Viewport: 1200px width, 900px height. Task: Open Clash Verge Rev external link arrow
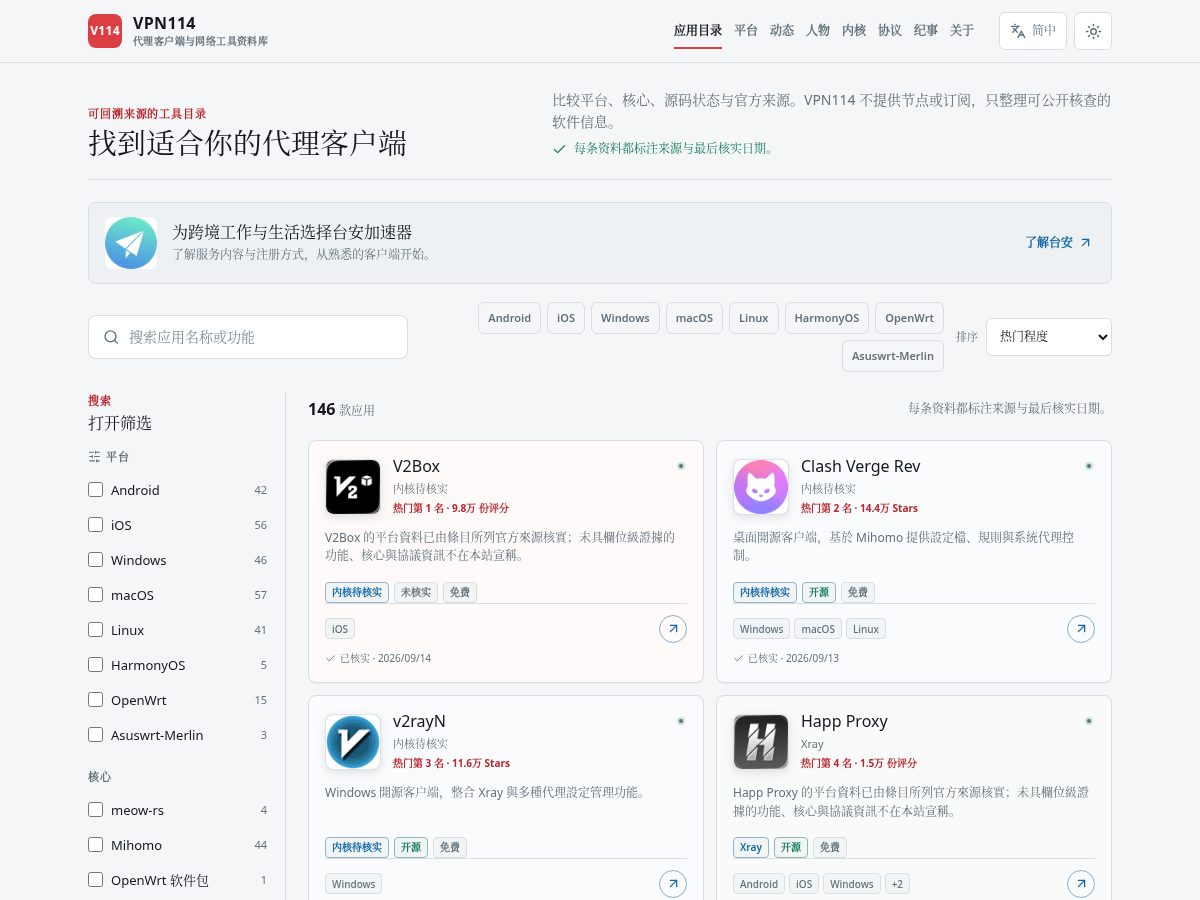coord(1081,629)
